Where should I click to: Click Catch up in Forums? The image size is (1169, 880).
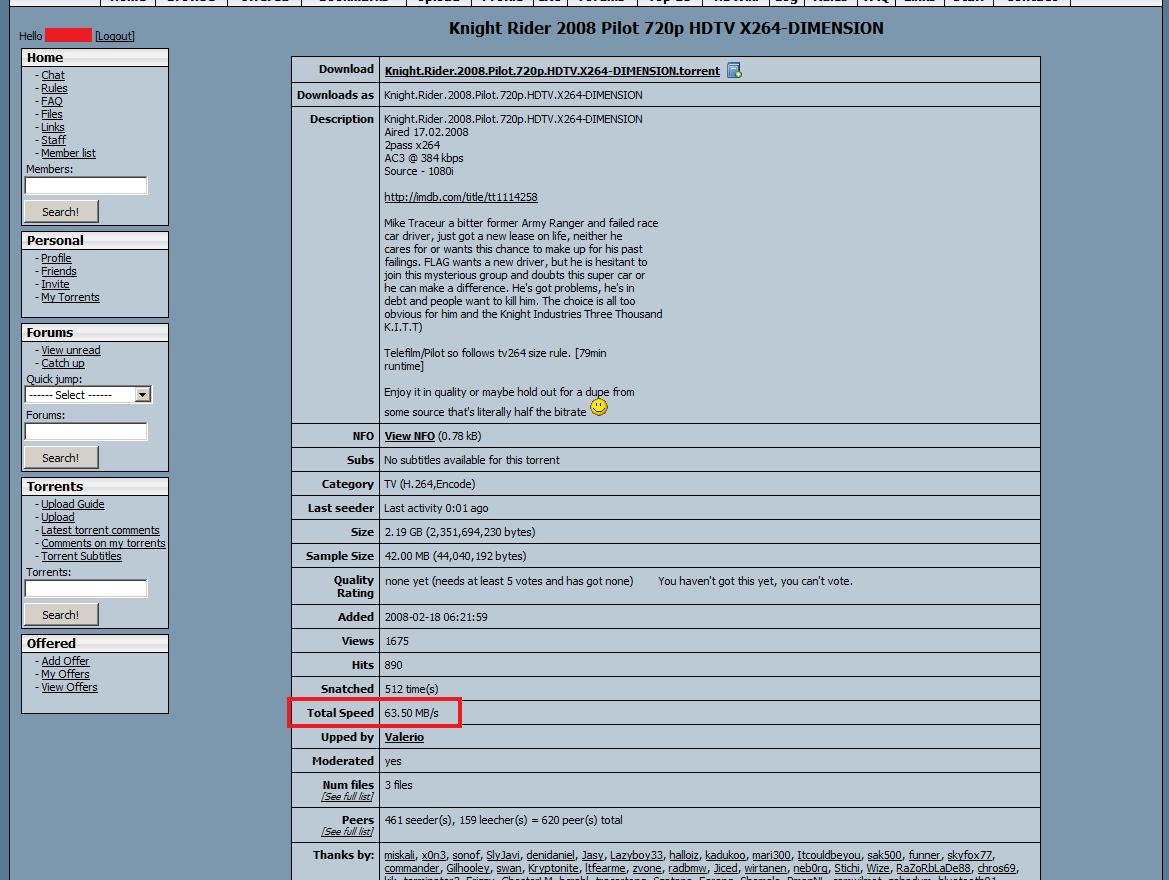(63, 363)
